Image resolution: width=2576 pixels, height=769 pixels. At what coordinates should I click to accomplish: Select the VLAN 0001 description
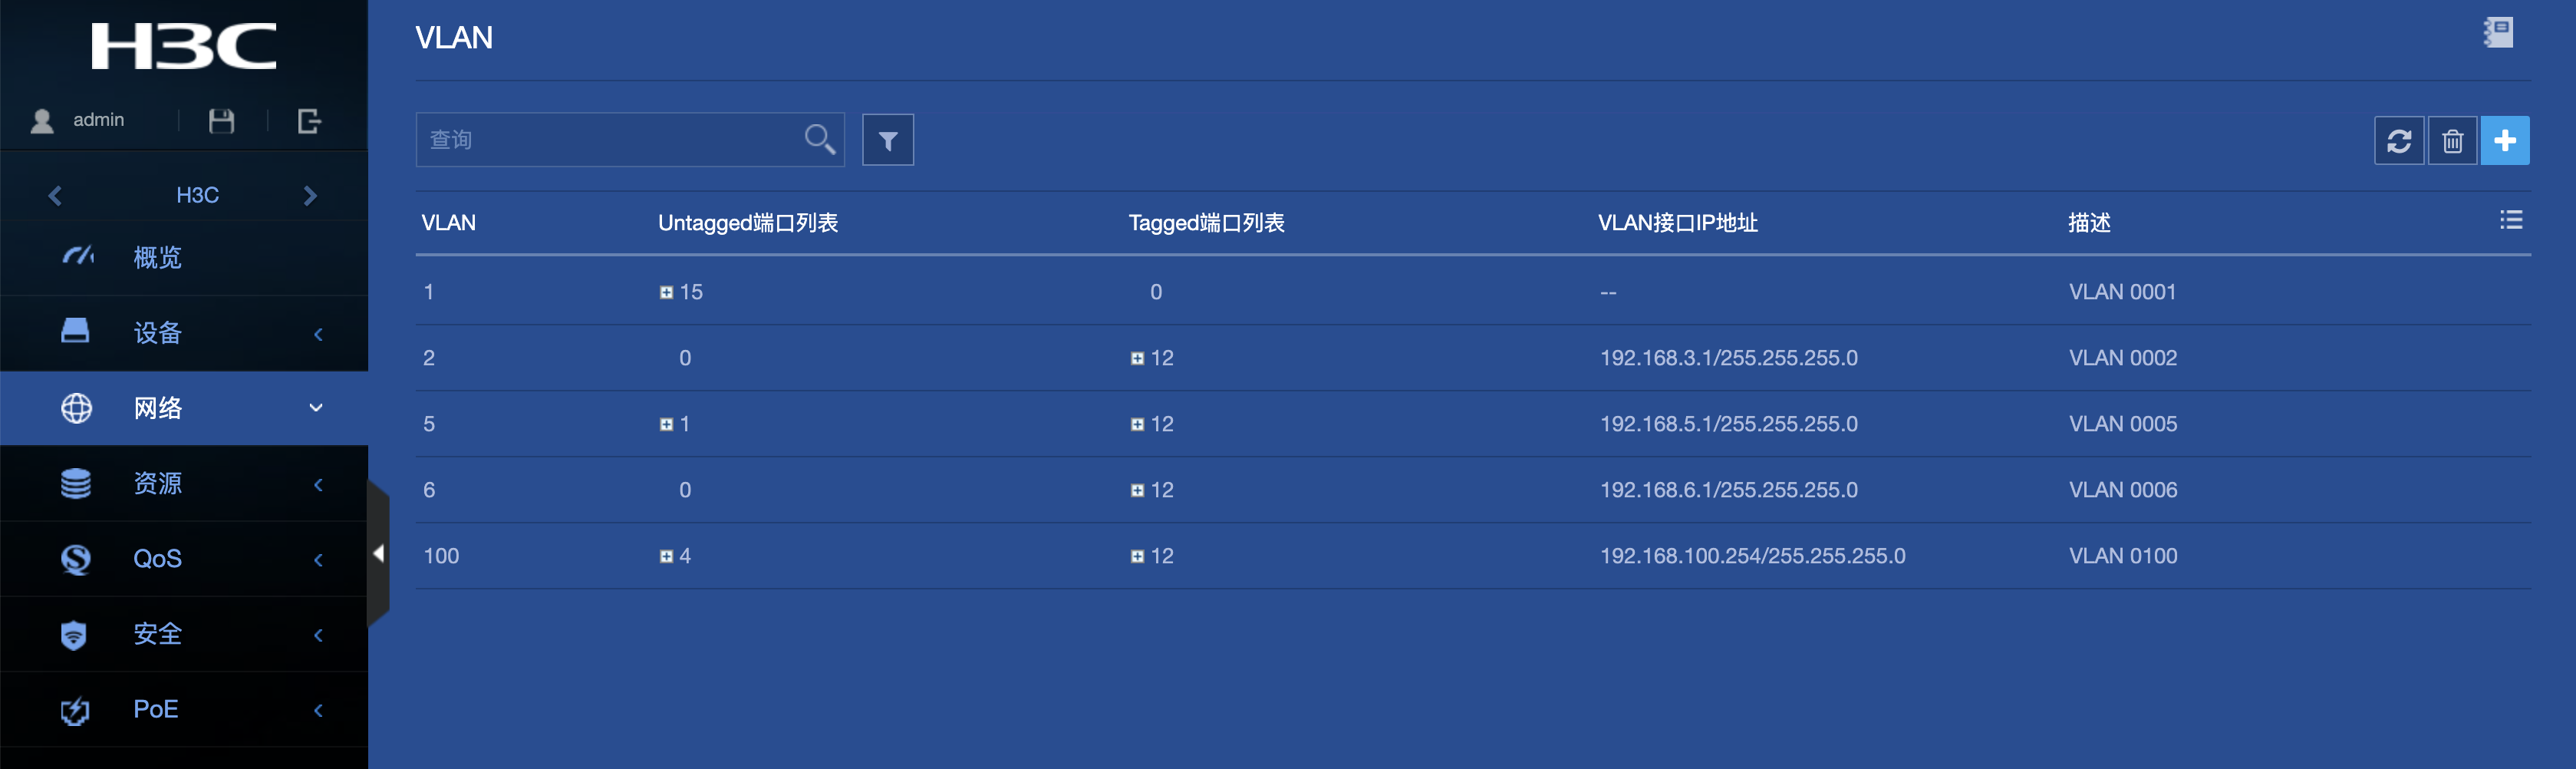[2122, 292]
